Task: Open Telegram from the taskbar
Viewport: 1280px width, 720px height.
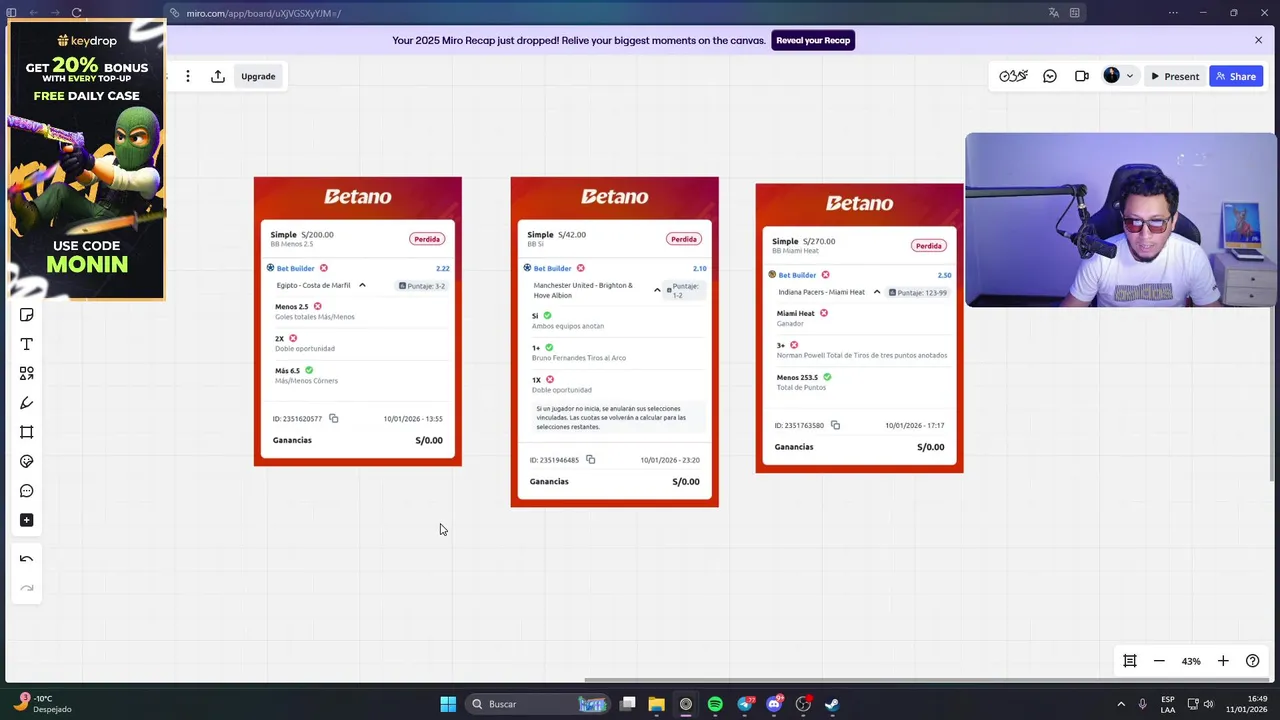Action: (x=745, y=704)
